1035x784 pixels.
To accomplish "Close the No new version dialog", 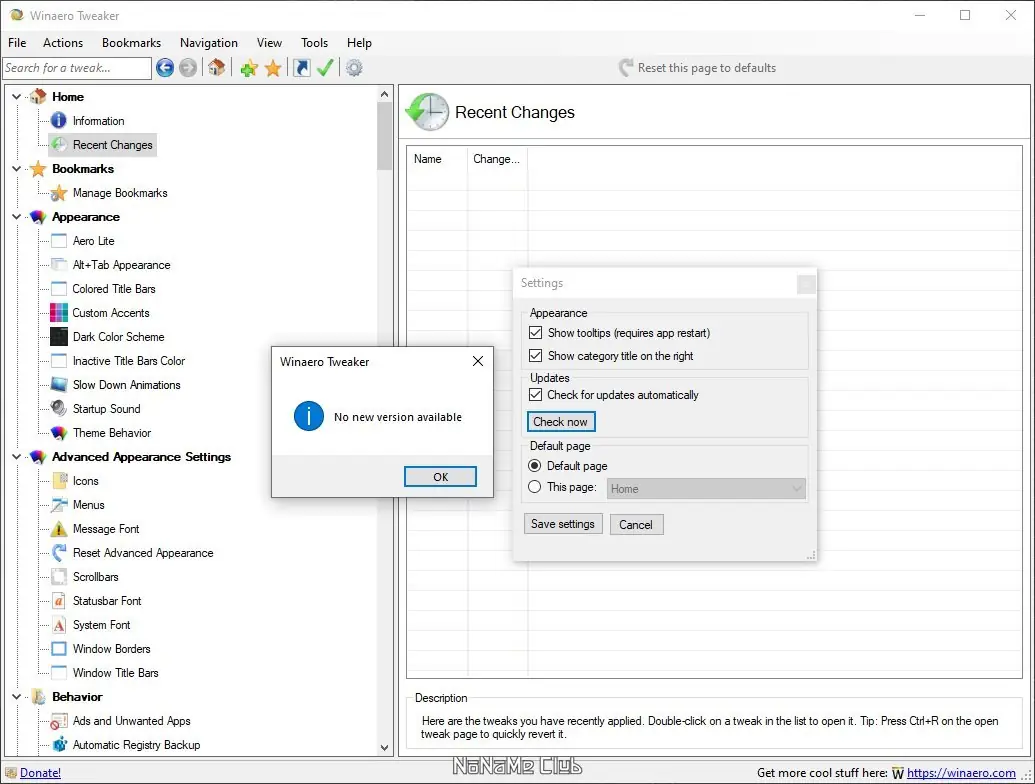I will tap(478, 361).
